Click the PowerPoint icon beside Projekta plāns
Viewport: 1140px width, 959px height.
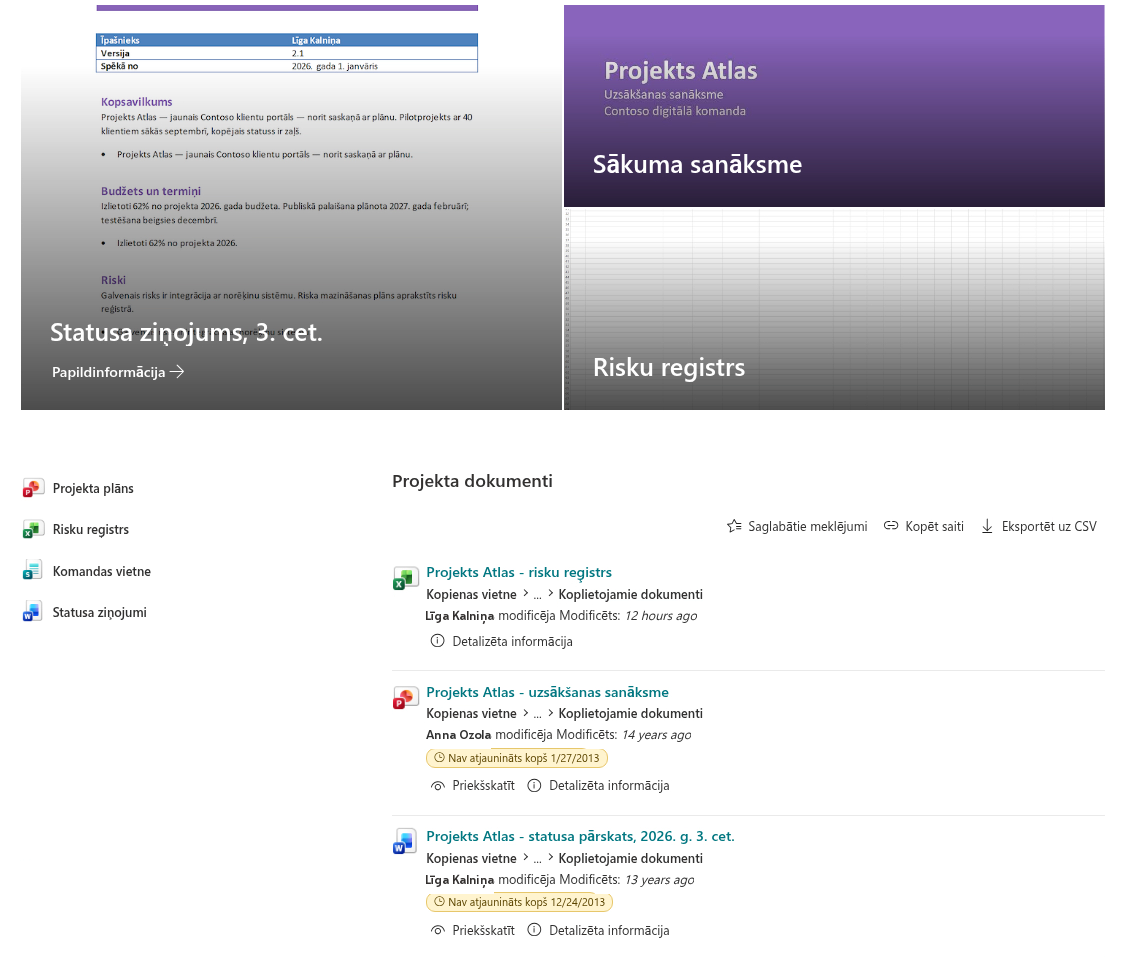[32, 488]
